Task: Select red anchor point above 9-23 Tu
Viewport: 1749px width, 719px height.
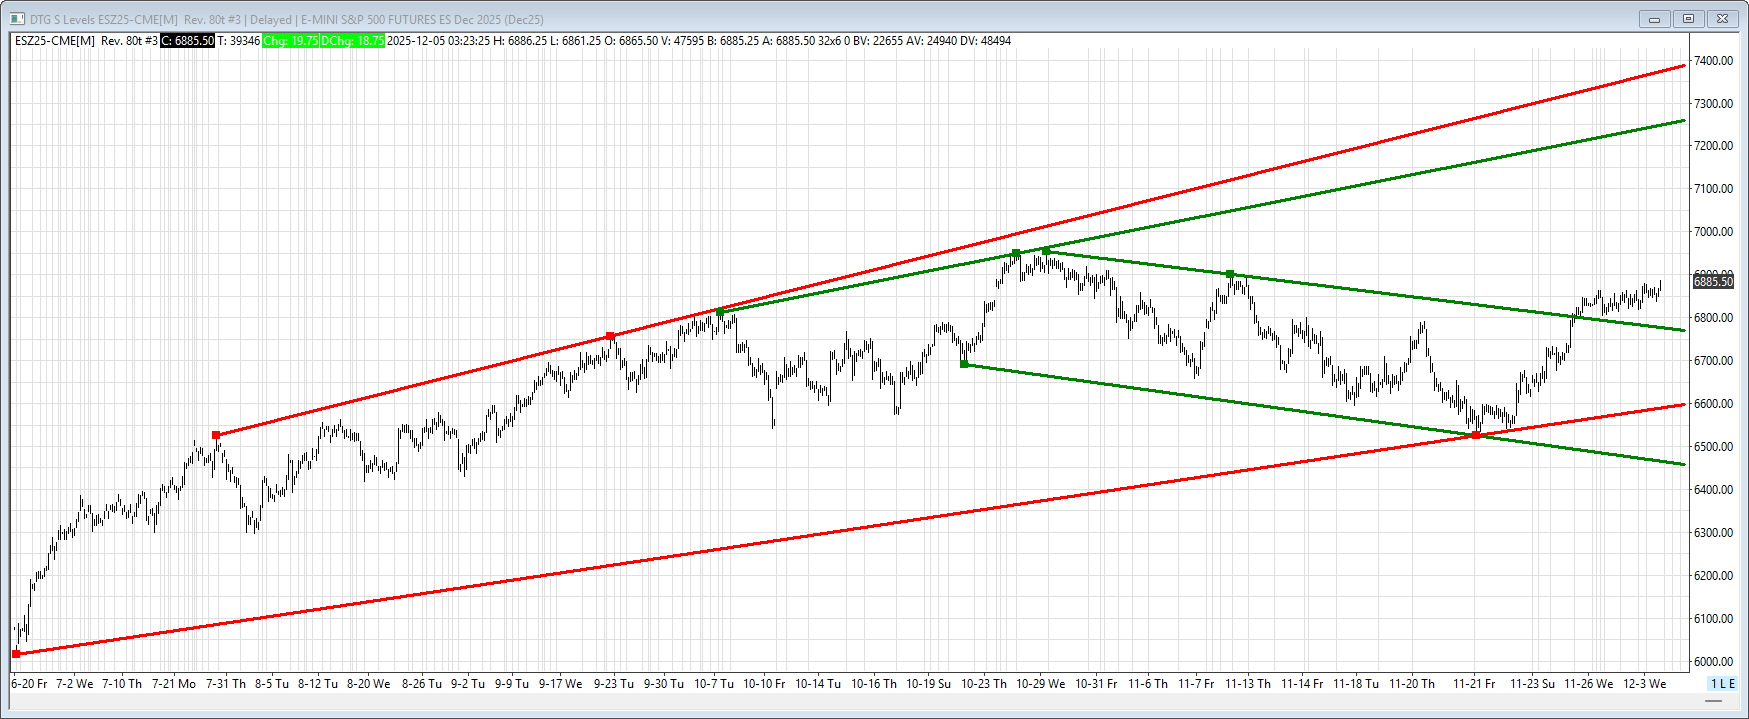Action: [x=611, y=336]
